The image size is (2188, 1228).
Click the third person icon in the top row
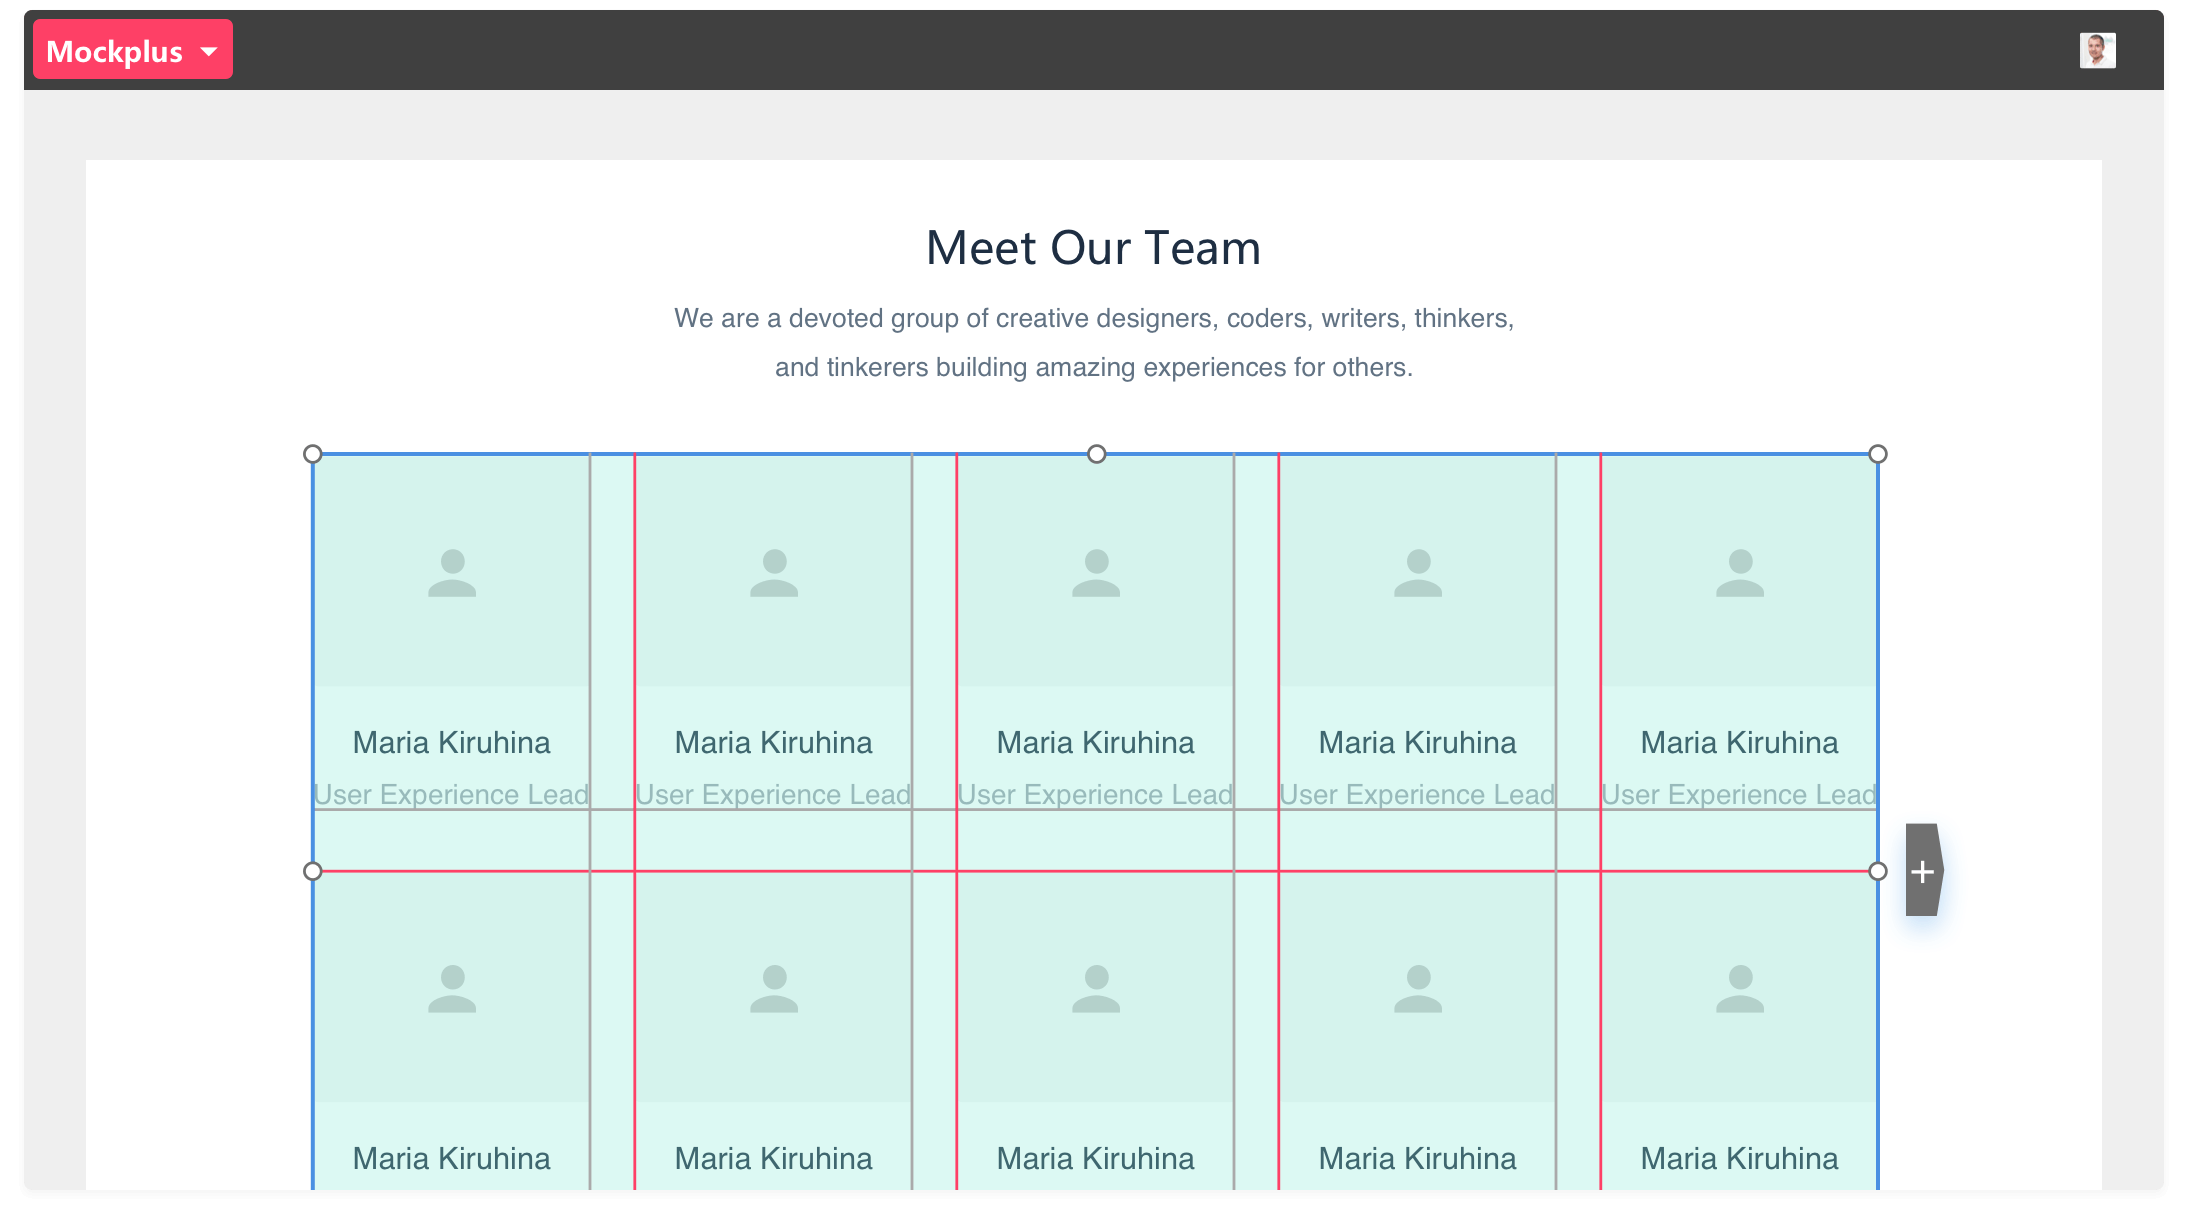point(1096,573)
